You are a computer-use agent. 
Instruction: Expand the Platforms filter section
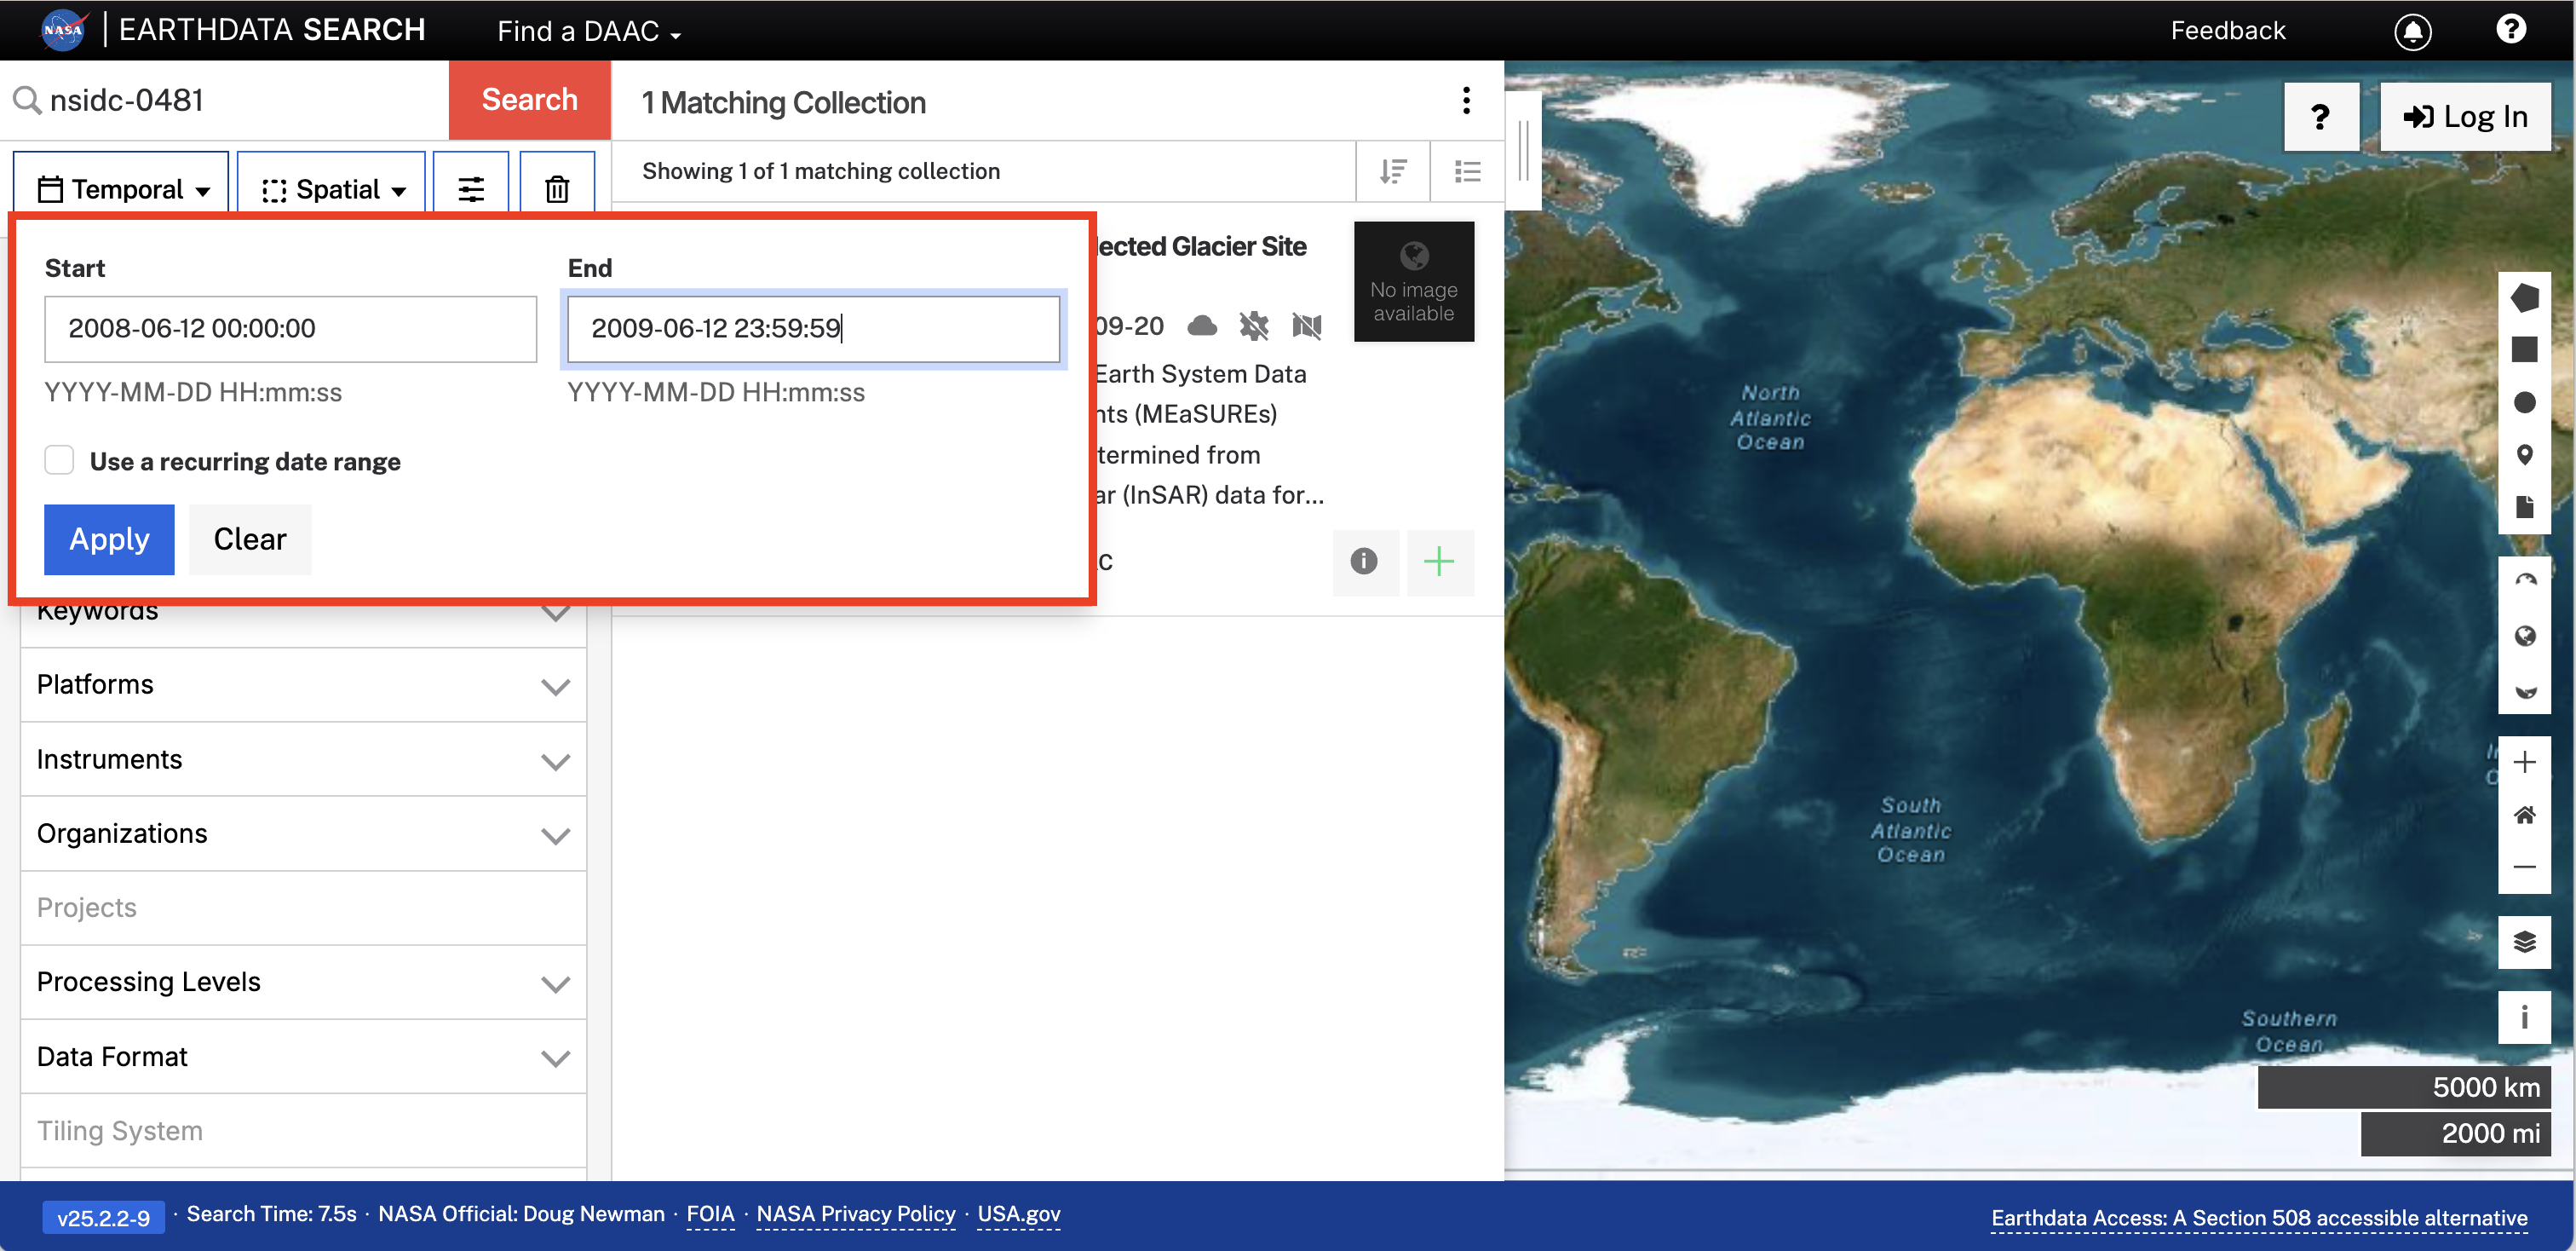click(302, 685)
